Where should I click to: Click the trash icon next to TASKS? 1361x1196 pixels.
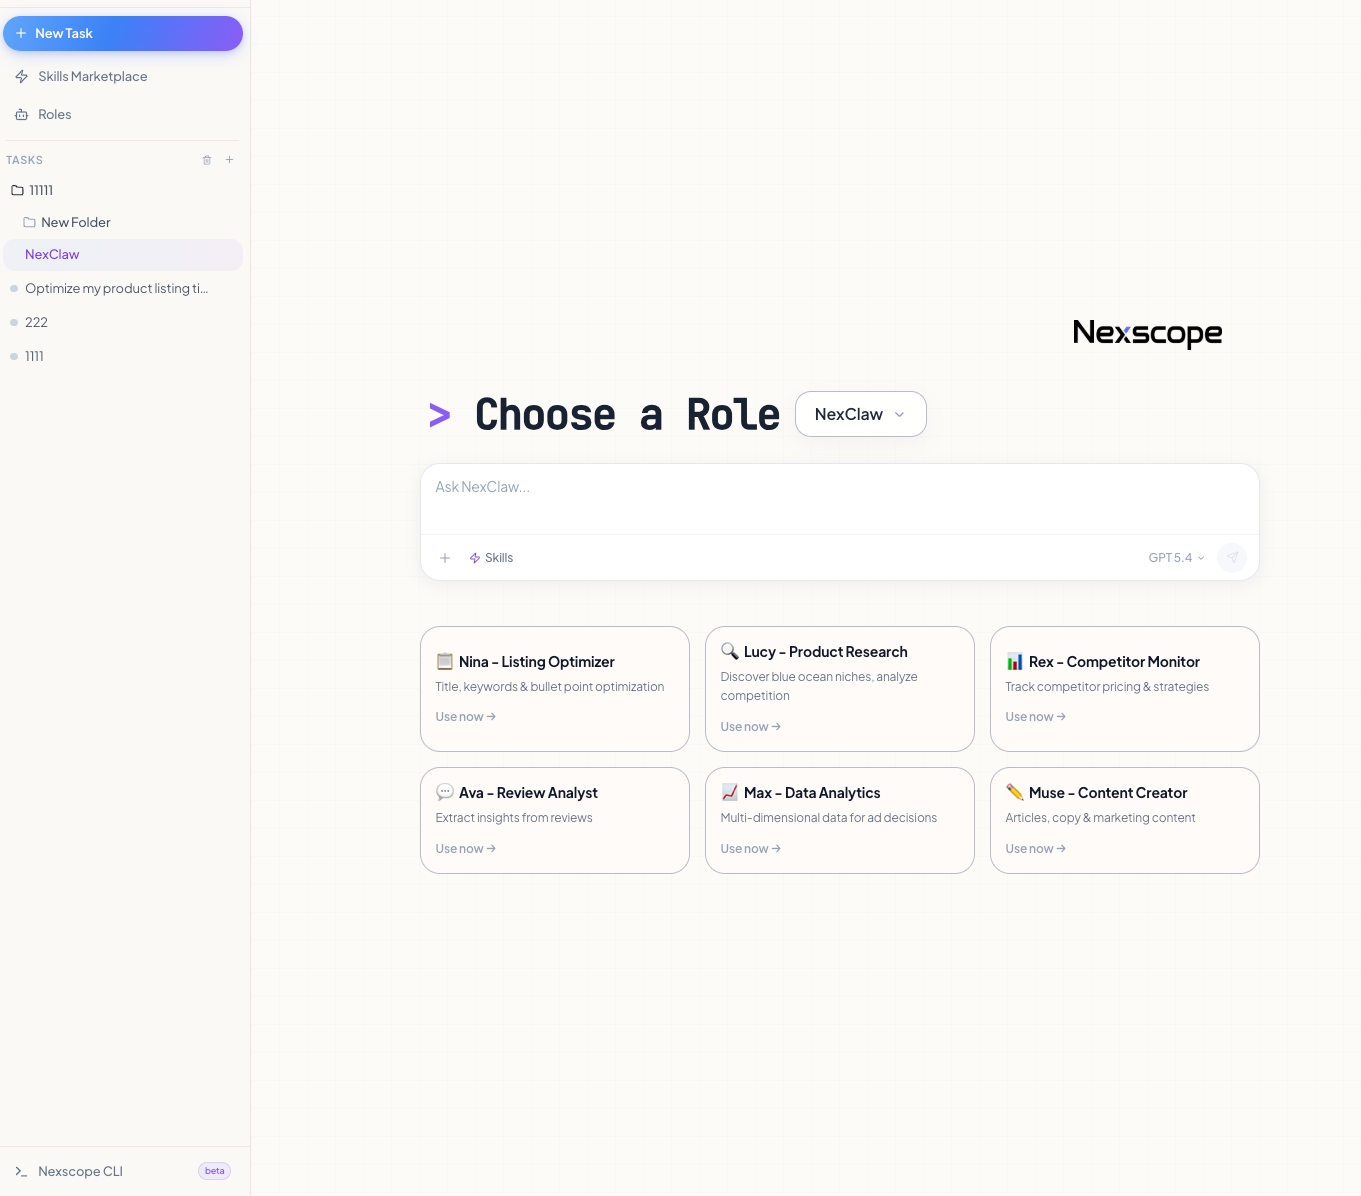coord(207,160)
